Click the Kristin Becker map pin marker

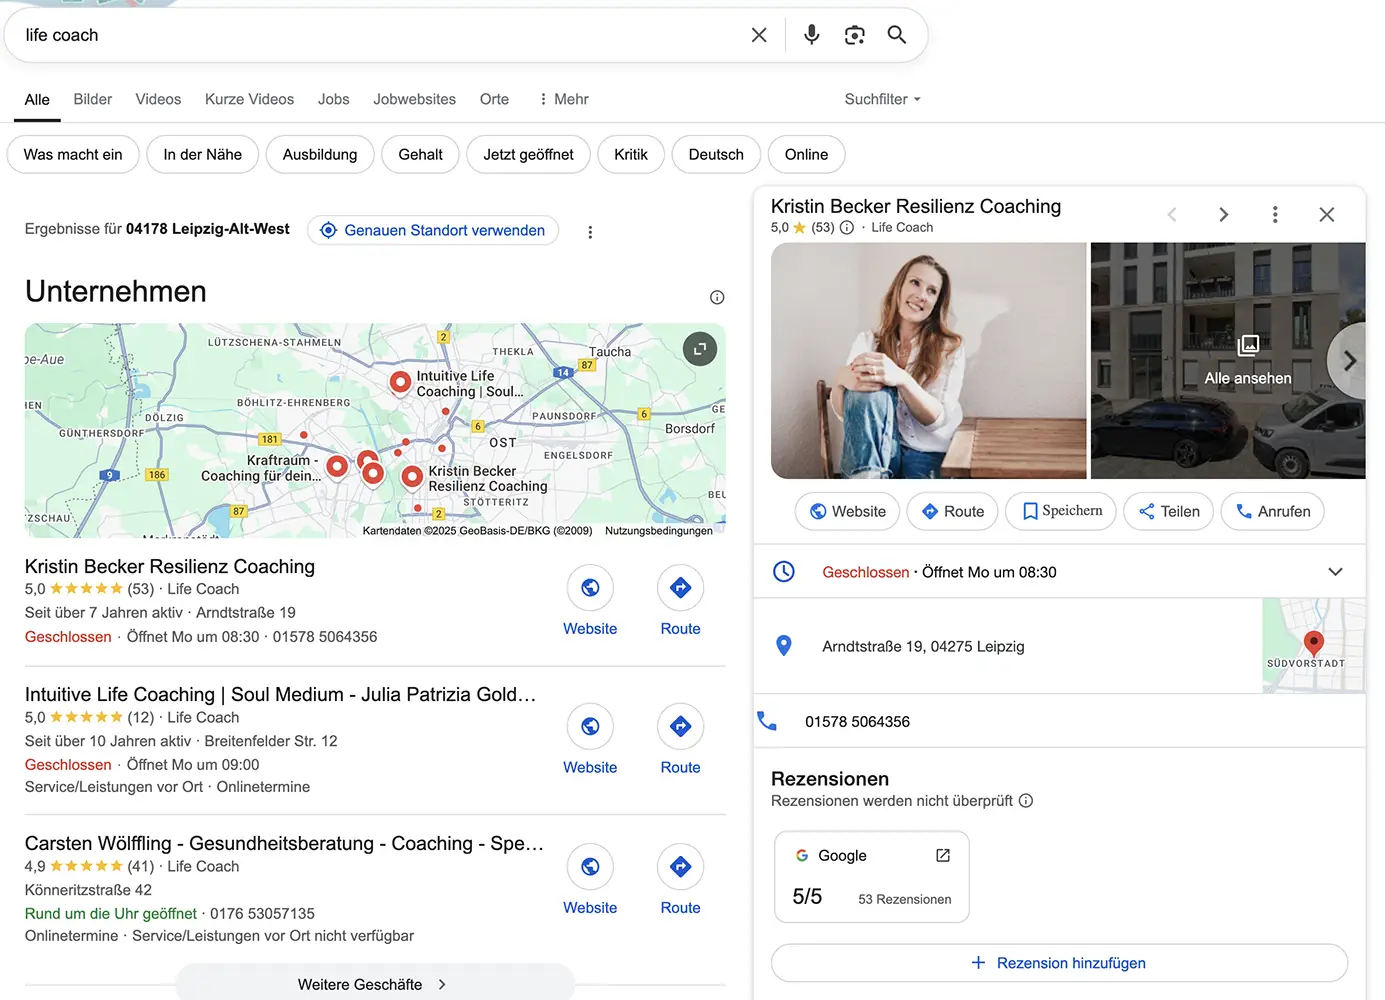pyautogui.click(x=411, y=477)
